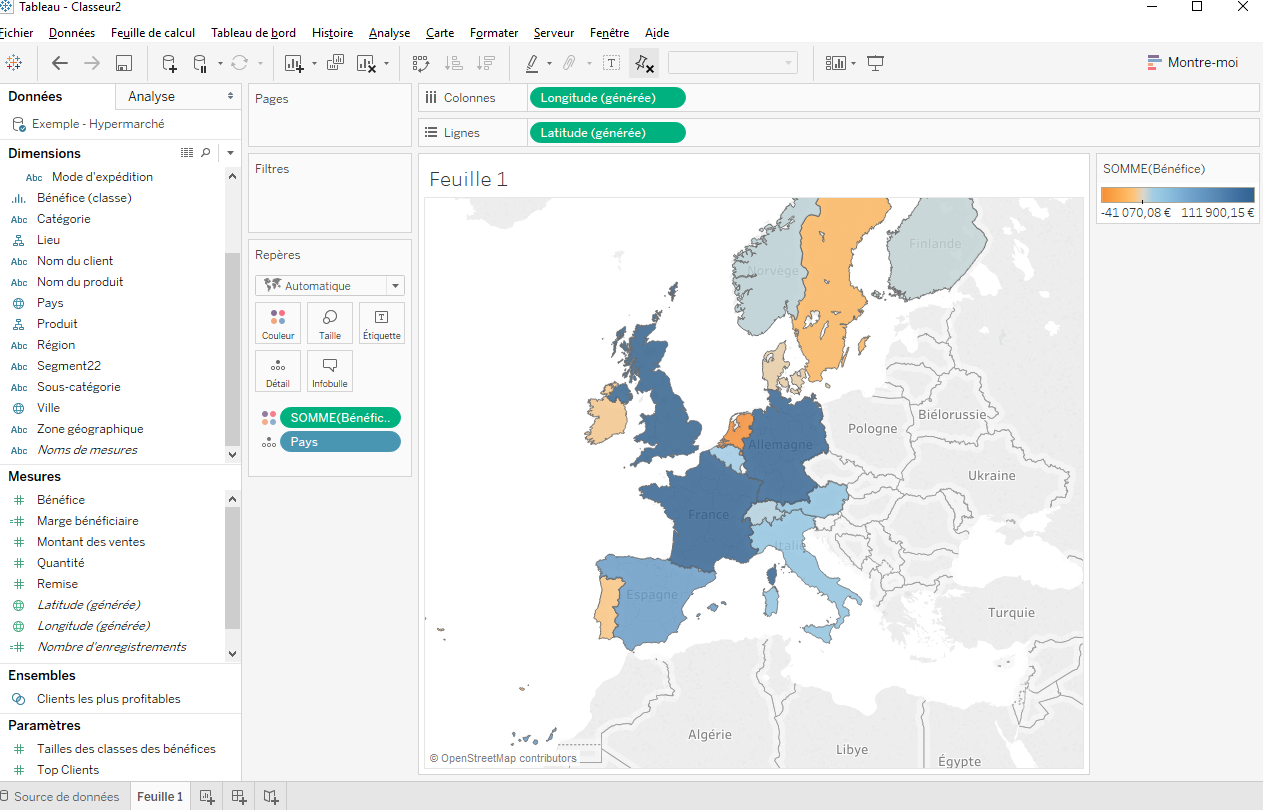Click the add new data source icon
This screenshot has width=1263, height=810.
[x=169, y=64]
